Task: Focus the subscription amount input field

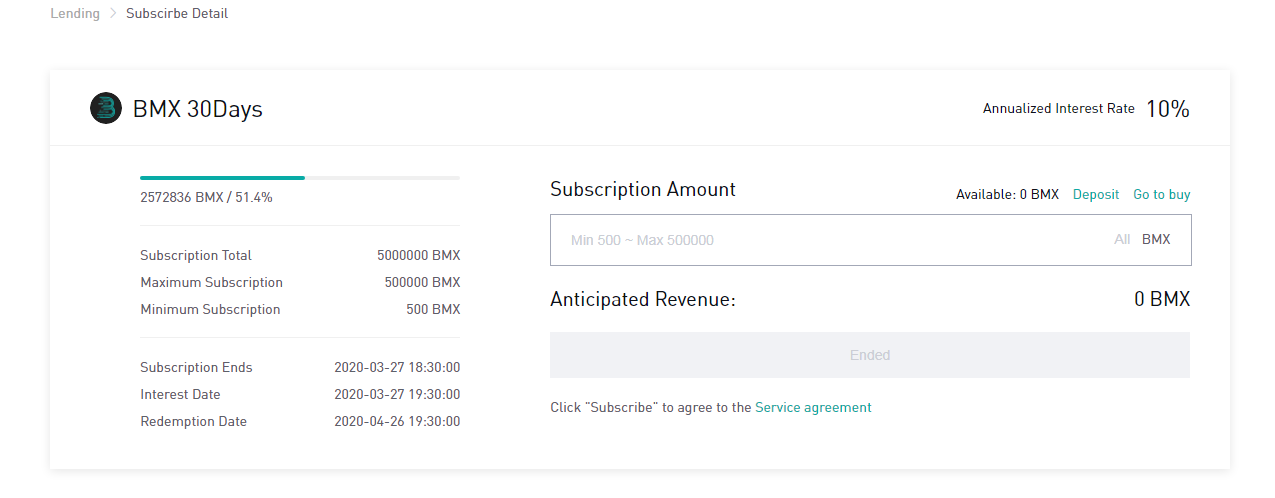Action: (x=830, y=240)
